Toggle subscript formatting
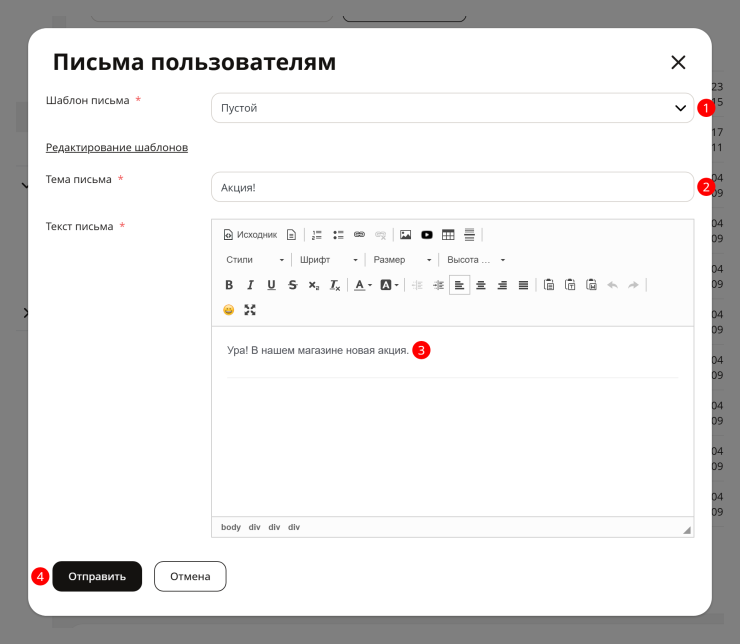Viewport: 740px width, 644px height. 314,285
